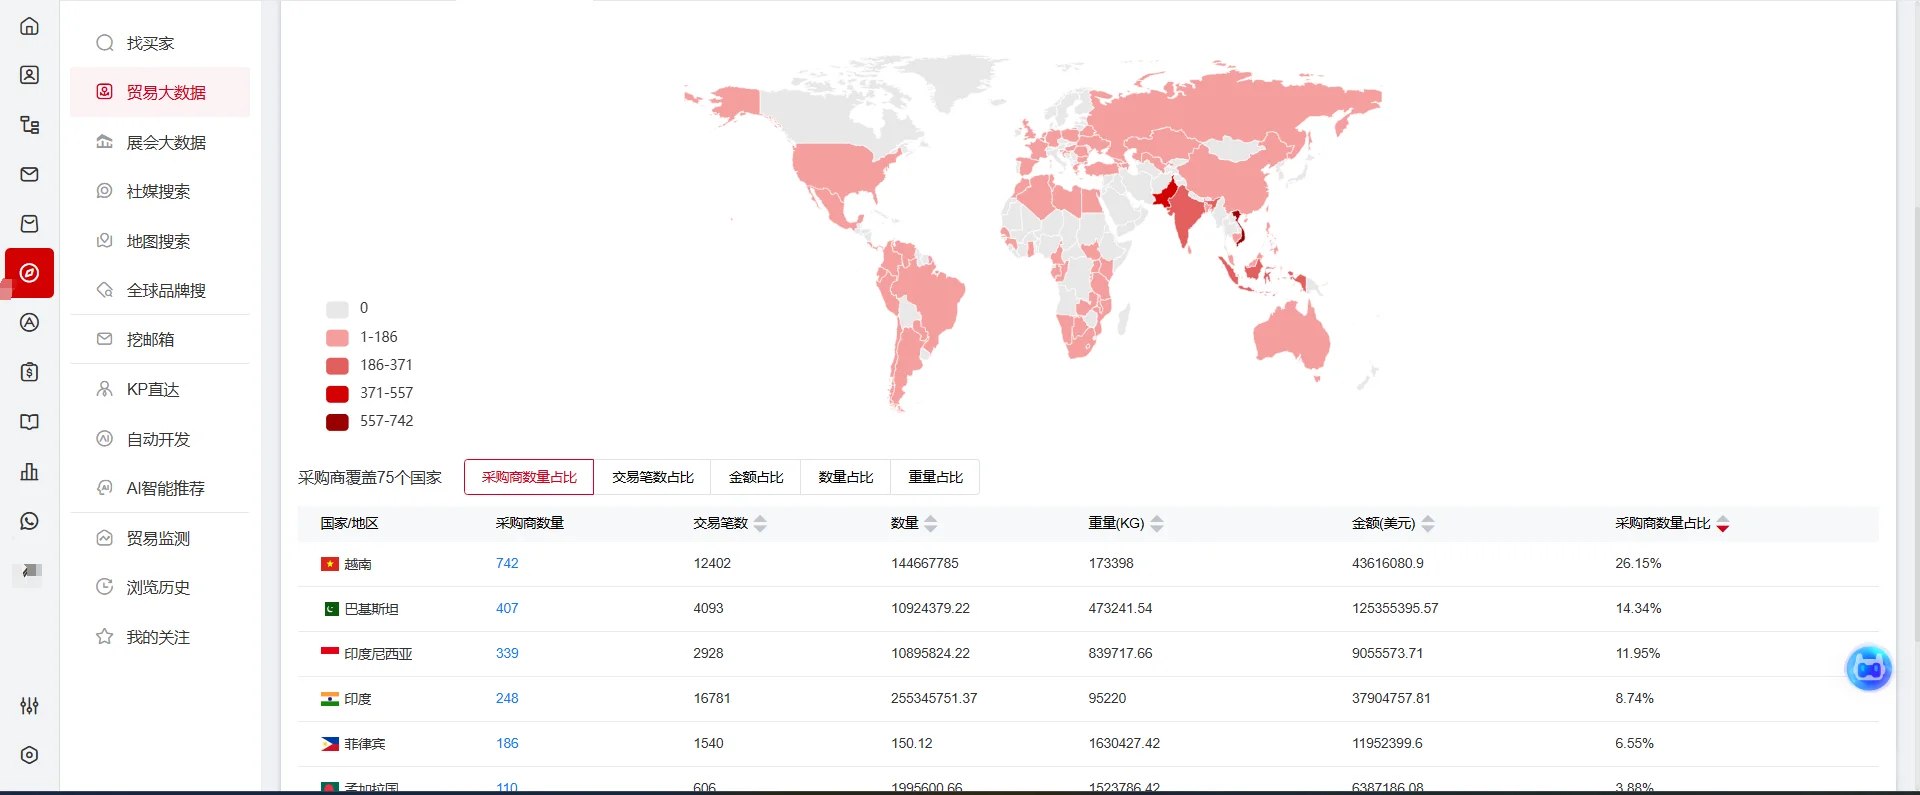Viewport: 1920px width, 795px height.
Task: Open 我的关注 in the side menu
Action: pos(160,637)
